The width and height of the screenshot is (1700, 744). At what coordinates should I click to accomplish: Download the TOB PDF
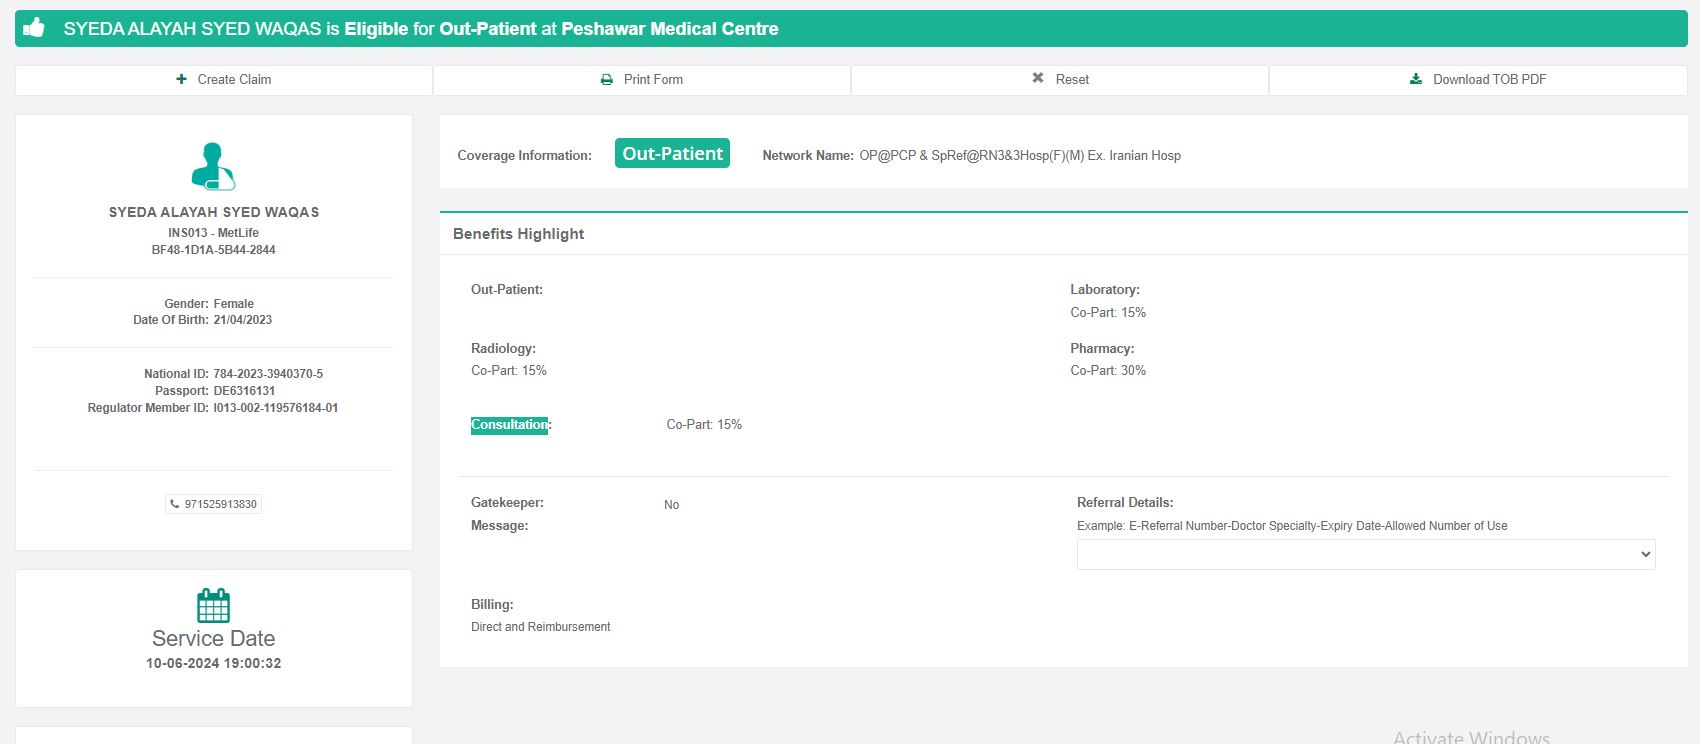[1478, 80]
